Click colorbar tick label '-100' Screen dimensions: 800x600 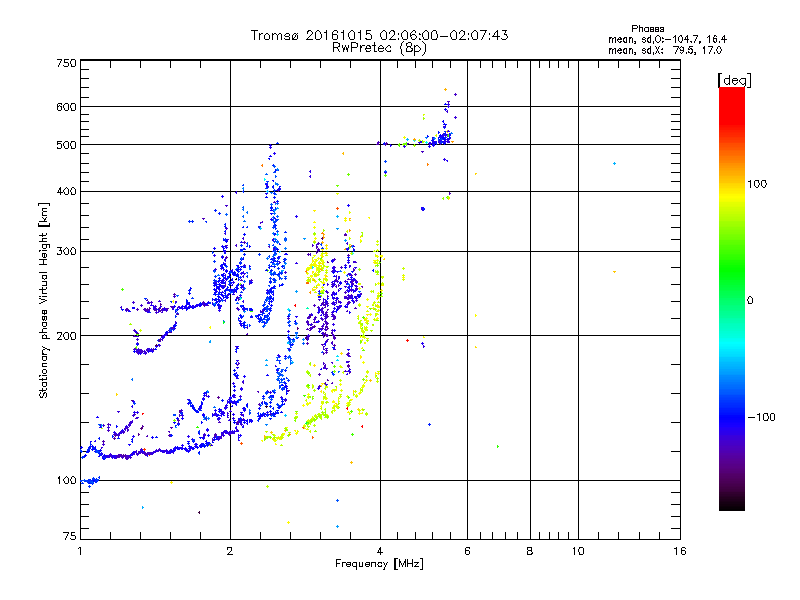click(x=761, y=417)
